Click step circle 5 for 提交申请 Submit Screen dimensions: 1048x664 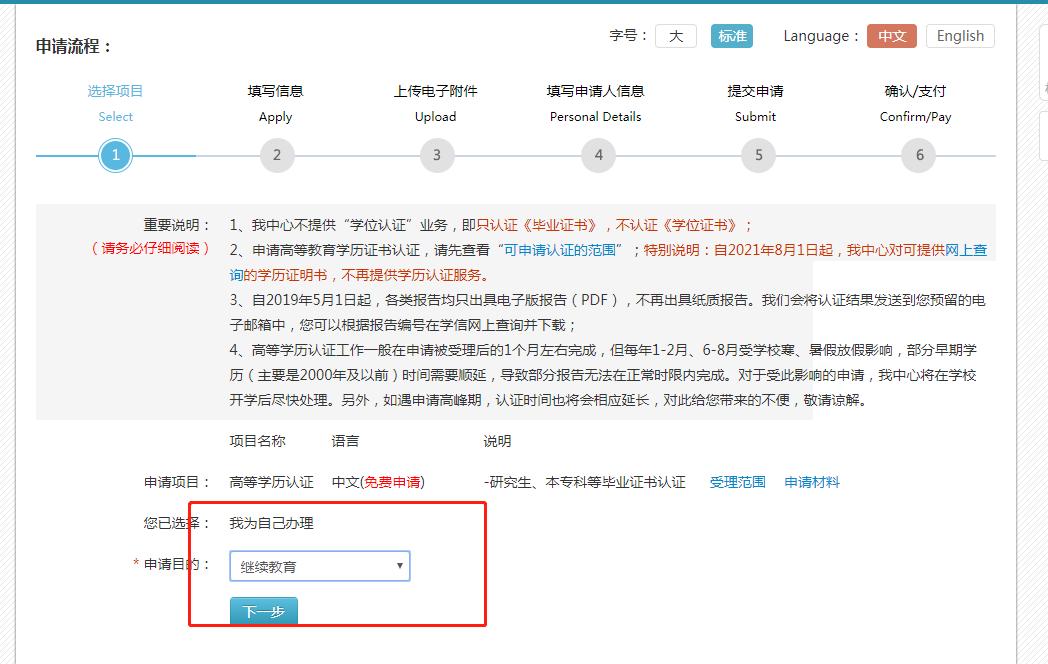pos(757,155)
